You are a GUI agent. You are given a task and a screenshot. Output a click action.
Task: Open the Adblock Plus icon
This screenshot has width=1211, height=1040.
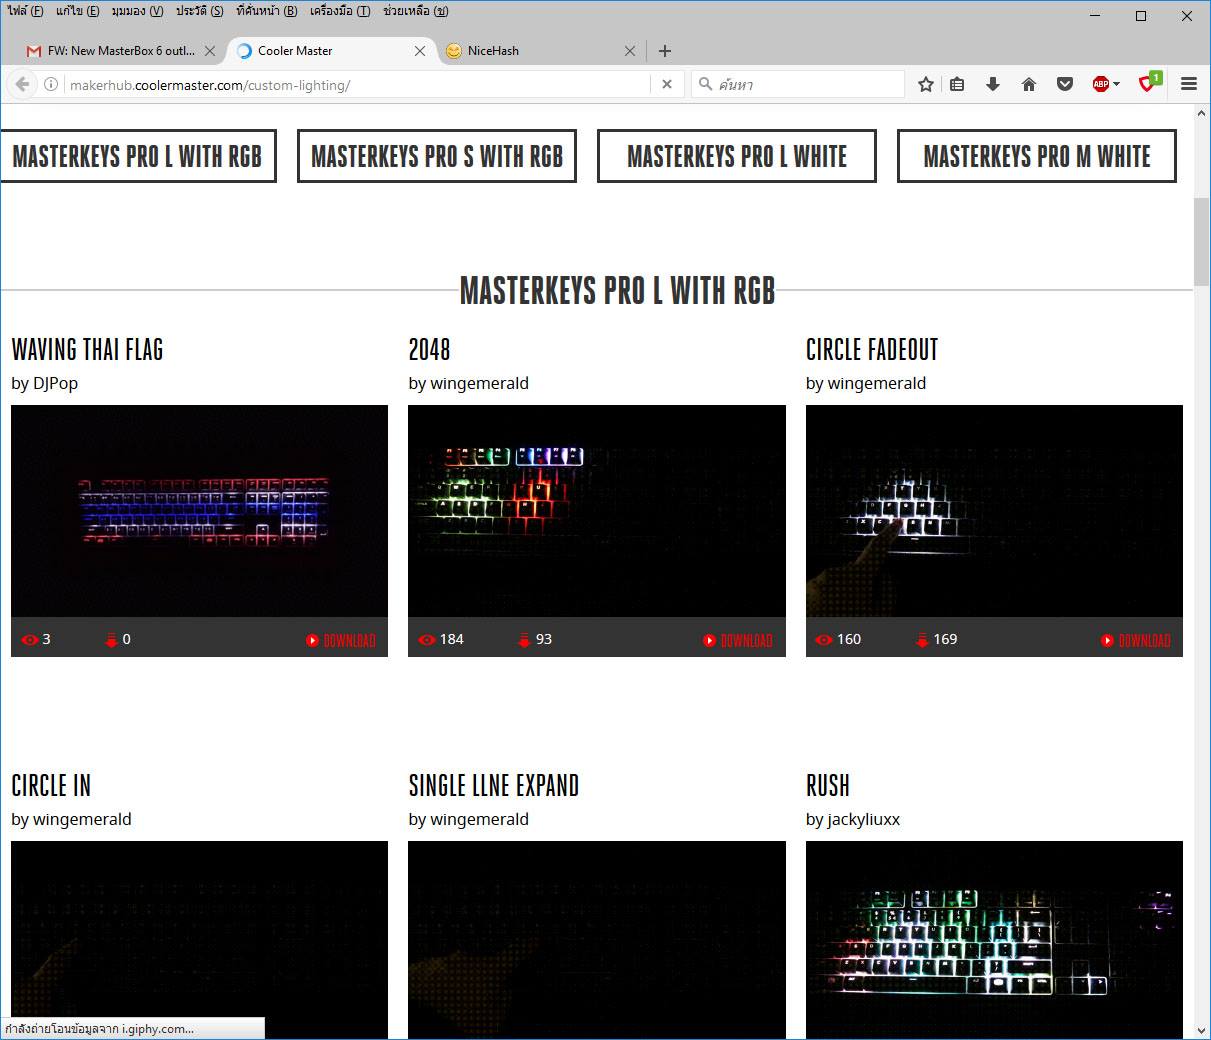pos(1100,85)
